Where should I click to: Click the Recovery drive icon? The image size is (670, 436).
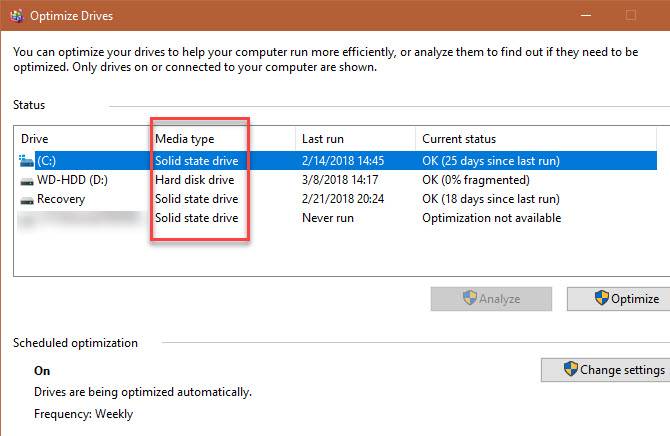click(26, 199)
